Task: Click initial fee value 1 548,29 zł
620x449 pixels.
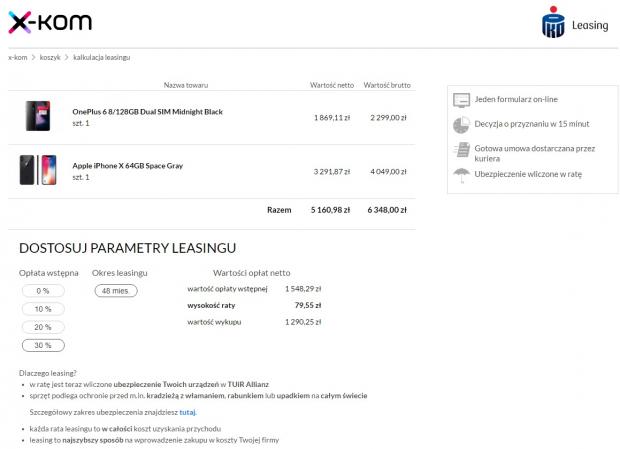Action: click(303, 289)
